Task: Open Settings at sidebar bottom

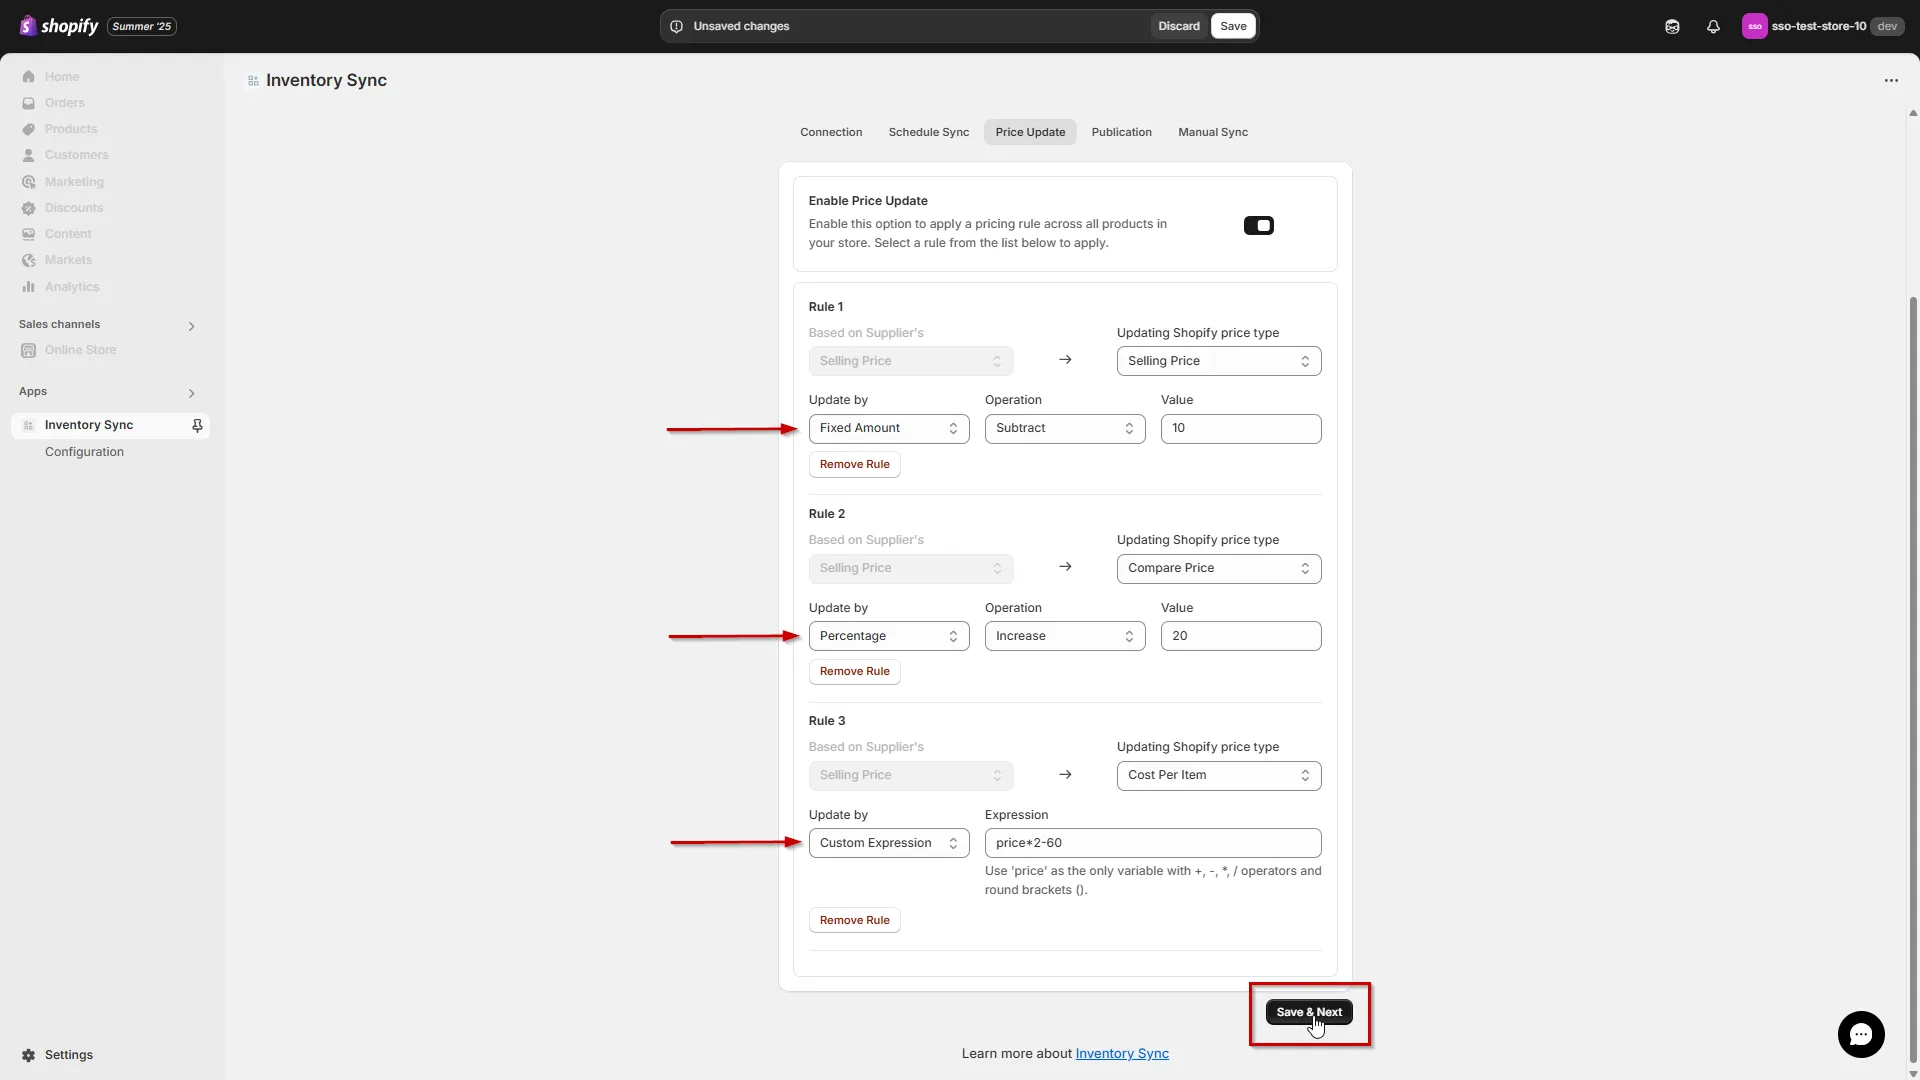Action: click(x=69, y=1055)
